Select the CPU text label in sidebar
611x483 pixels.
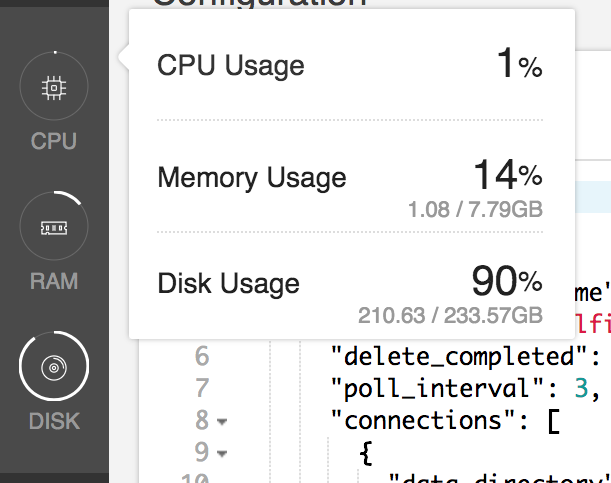tap(54, 141)
